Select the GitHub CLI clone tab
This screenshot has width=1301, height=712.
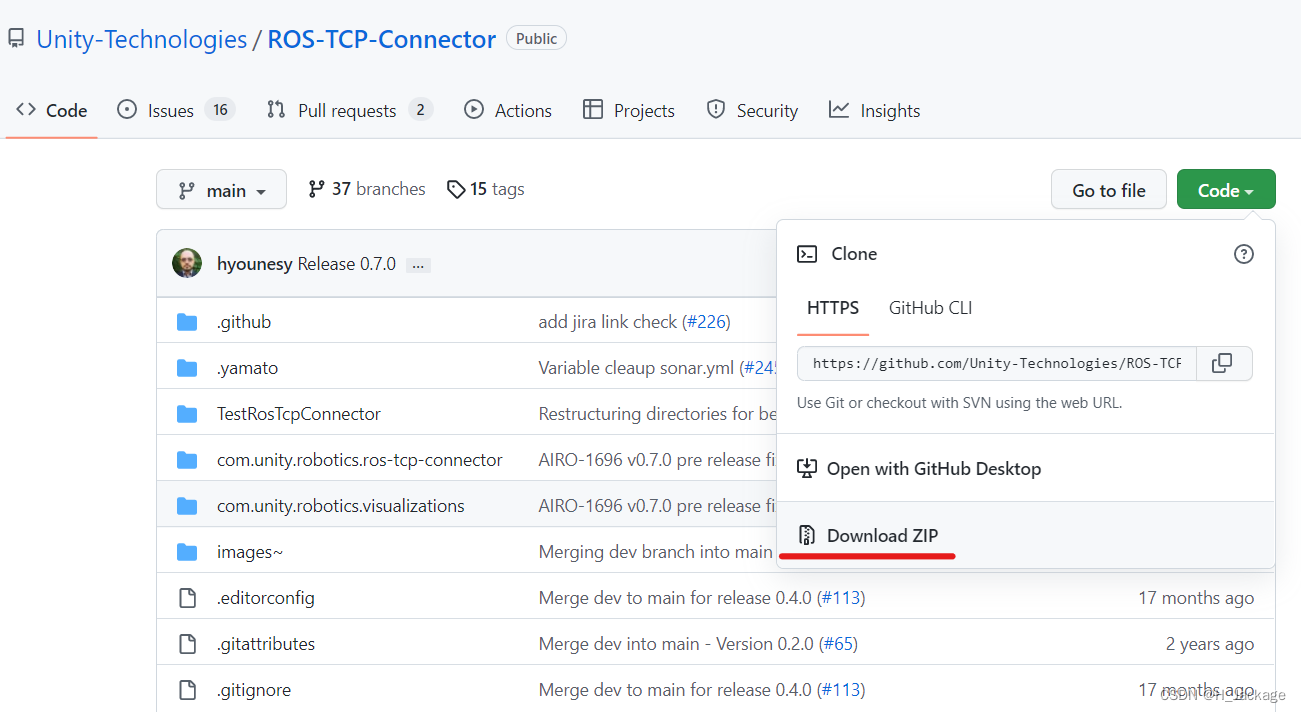click(x=930, y=308)
